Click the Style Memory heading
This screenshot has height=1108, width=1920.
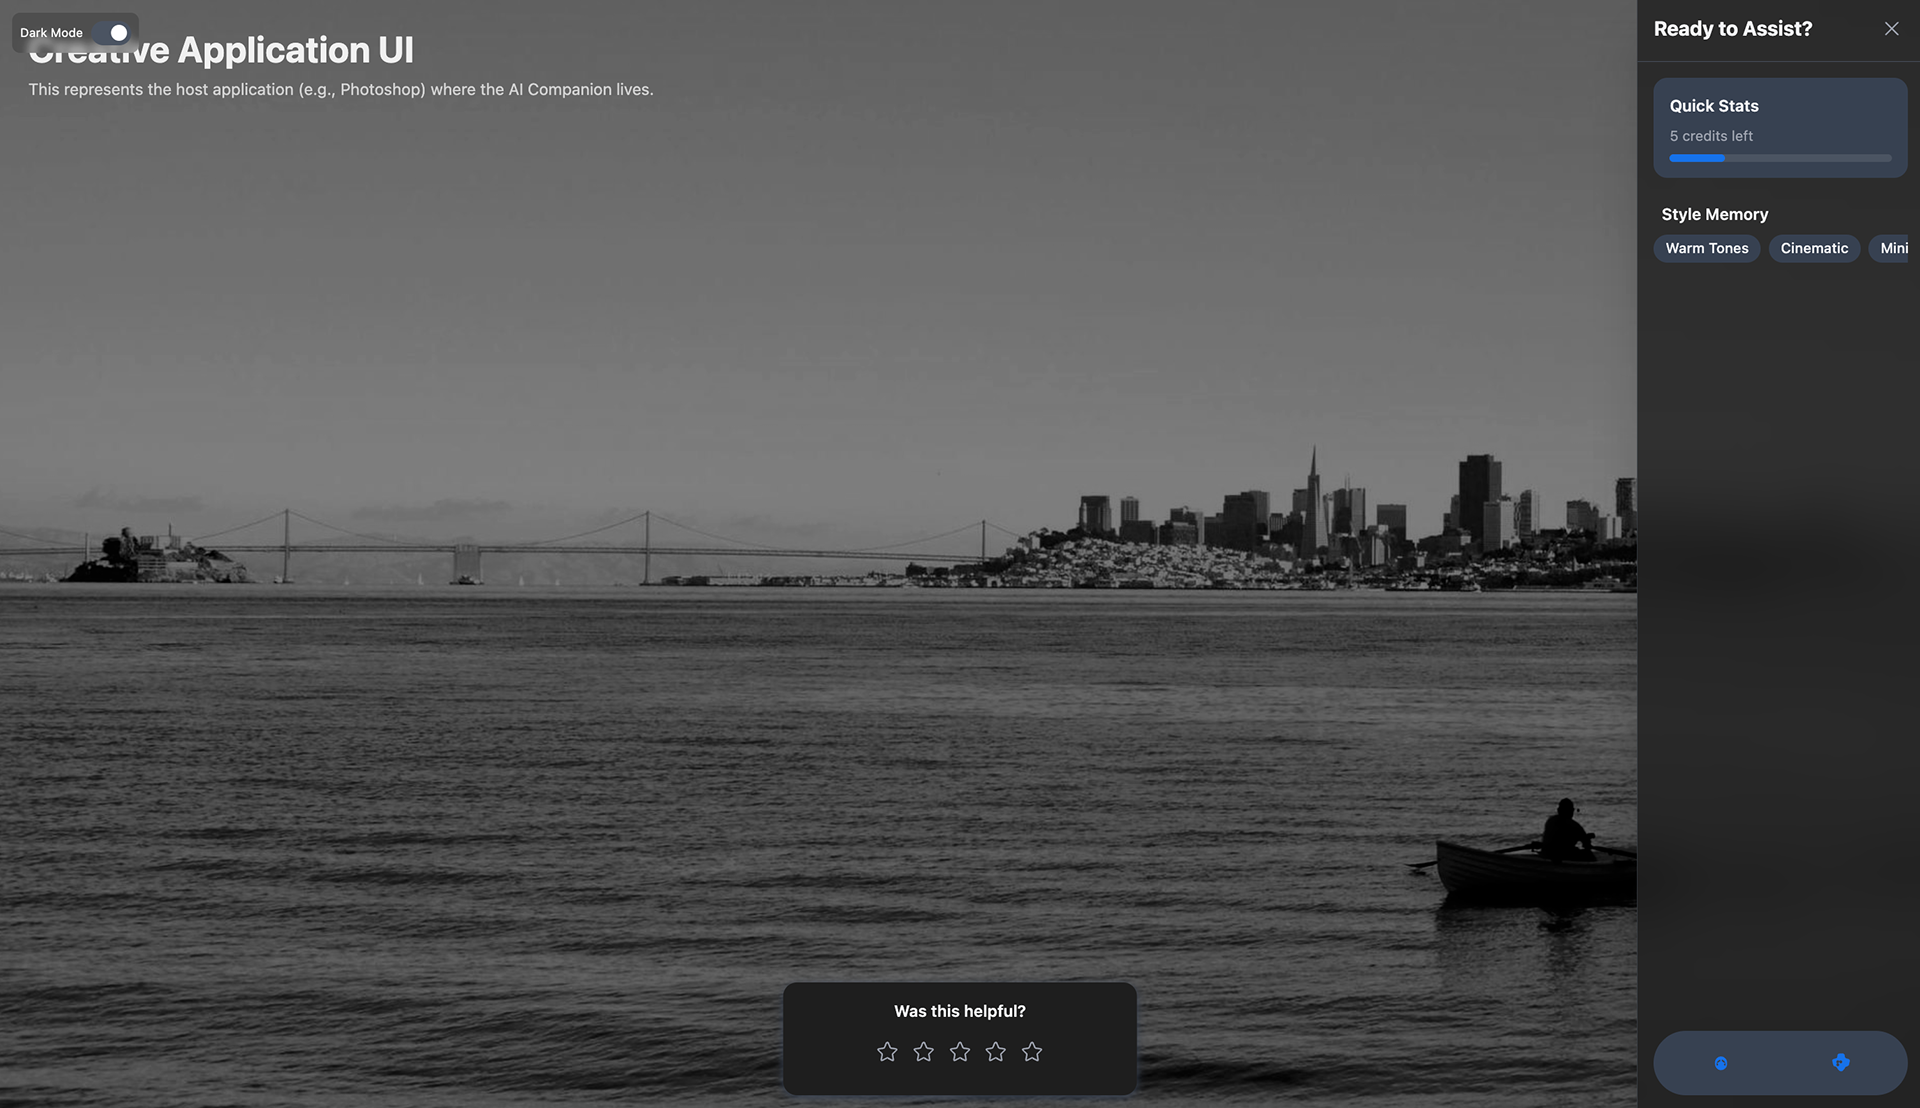(1714, 214)
